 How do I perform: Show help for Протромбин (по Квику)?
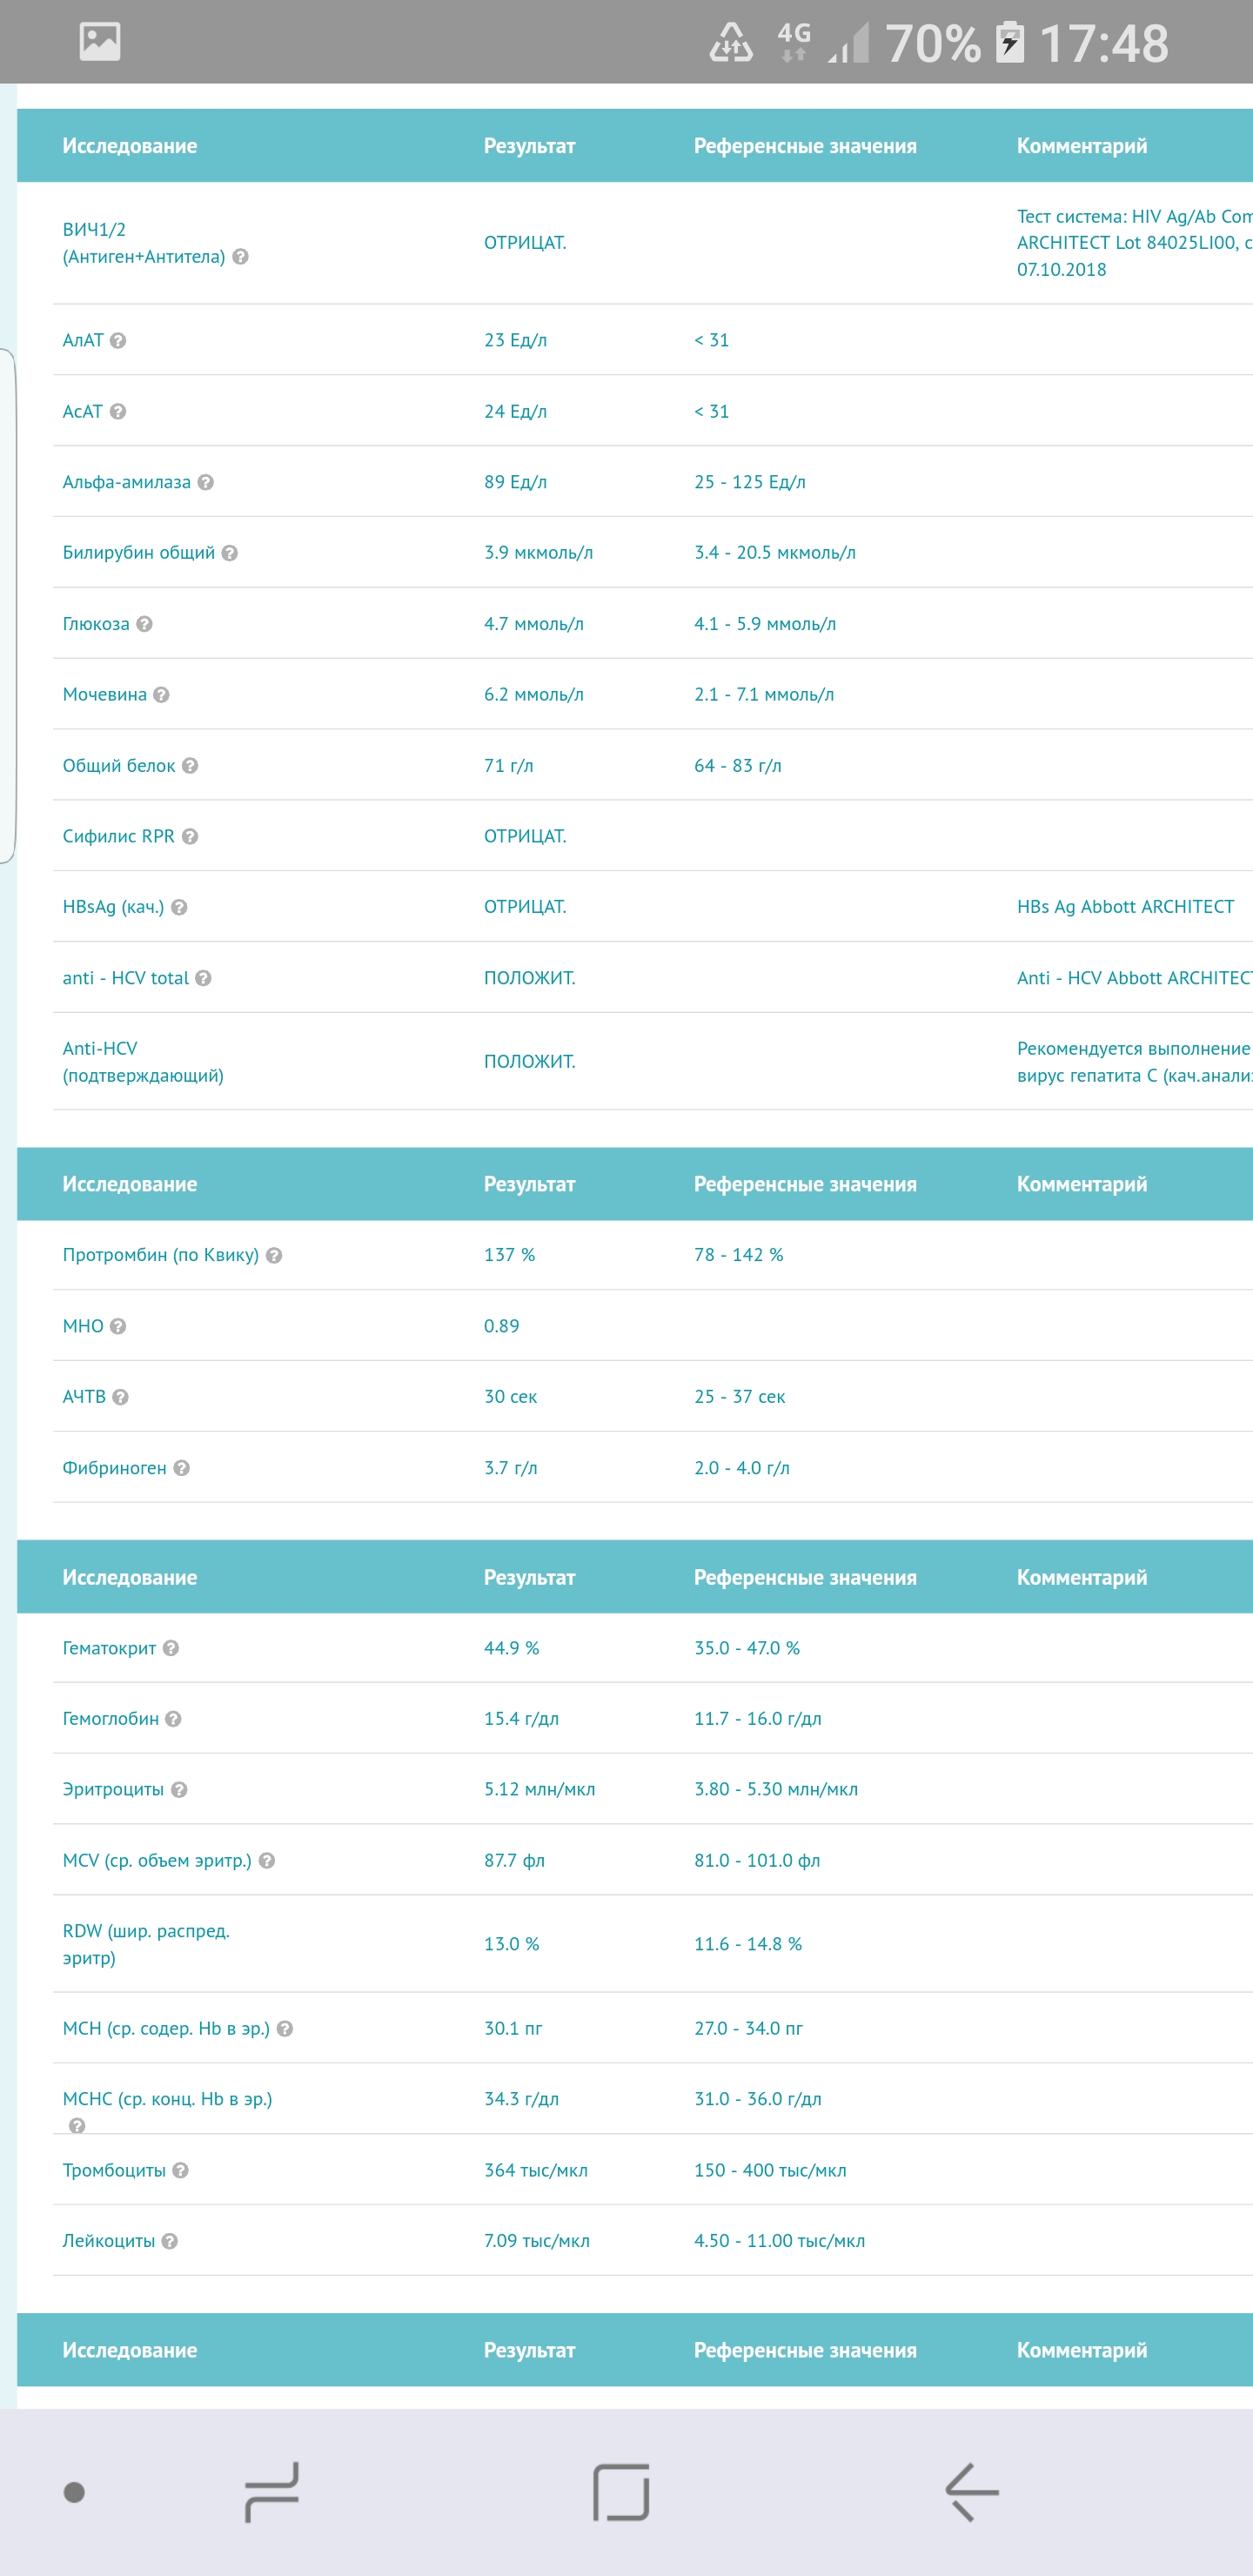[274, 1255]
